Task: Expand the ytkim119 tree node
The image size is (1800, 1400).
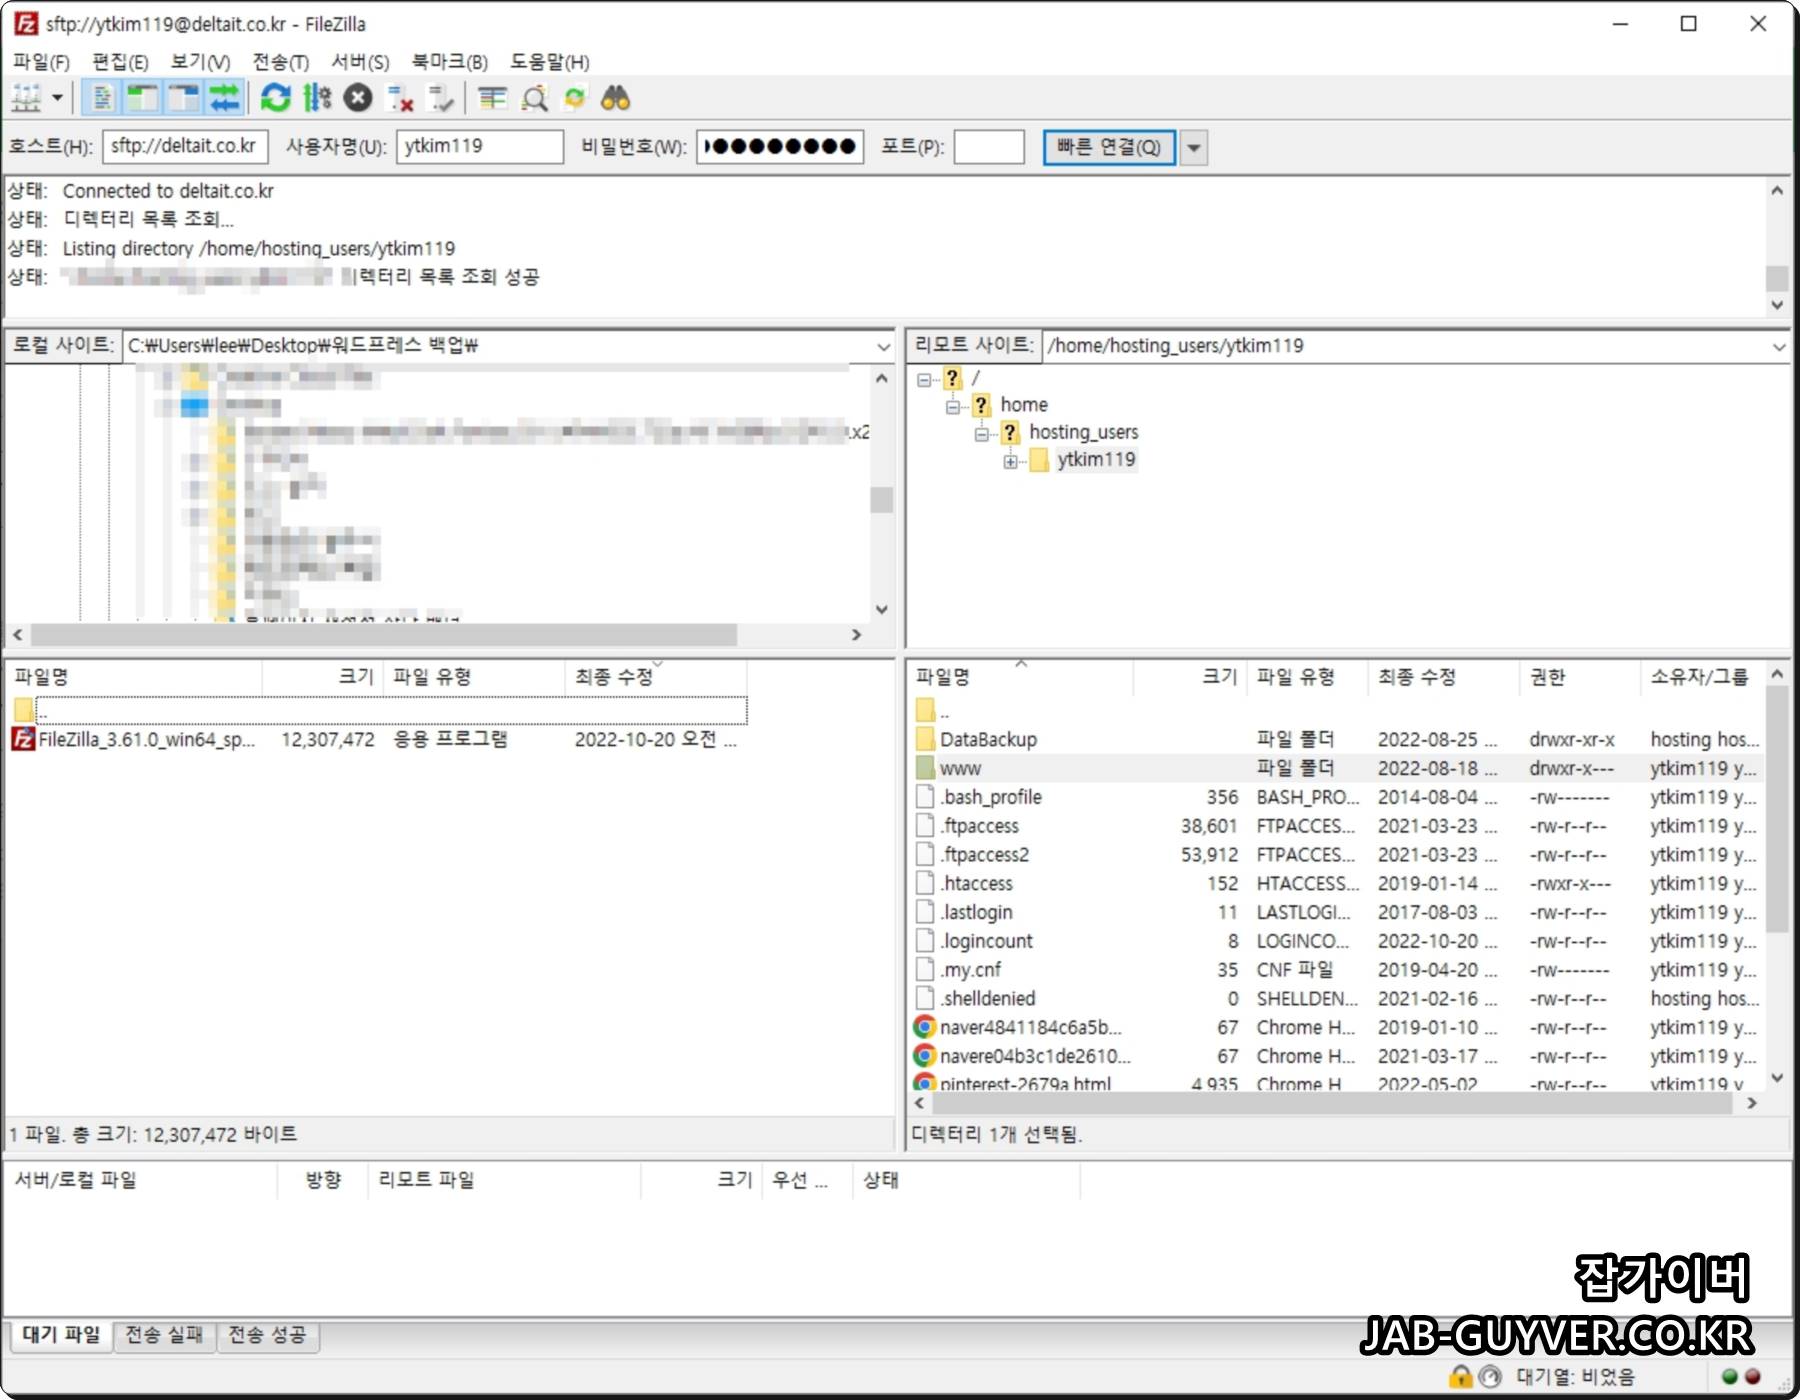Action: (1011, 461)
